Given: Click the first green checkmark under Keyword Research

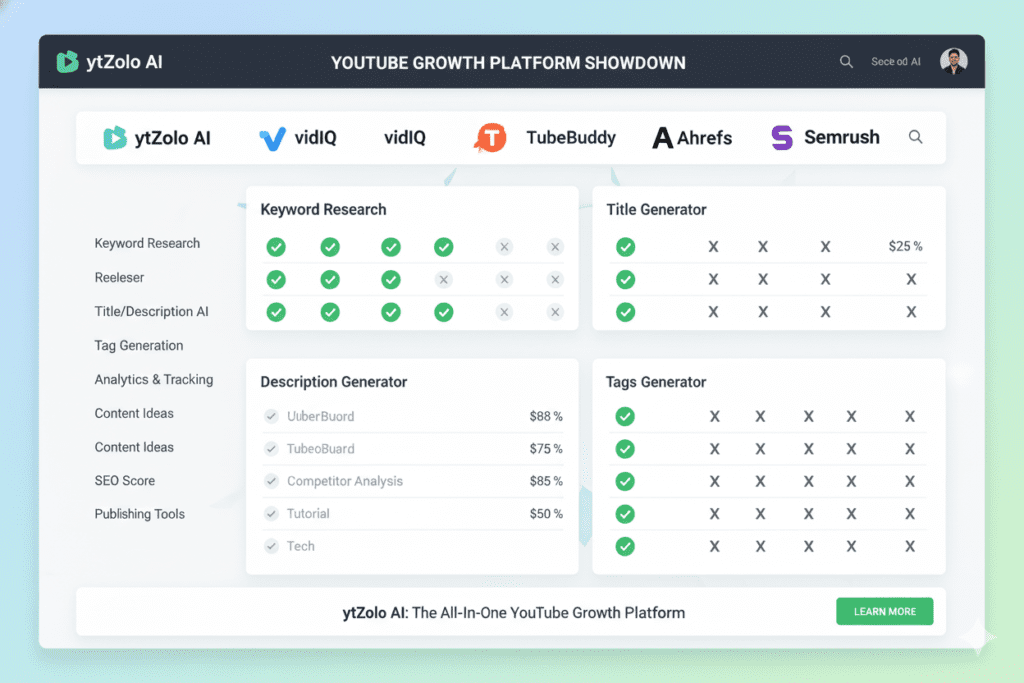Looking at the screenshot, I should [x=276, y=246].
